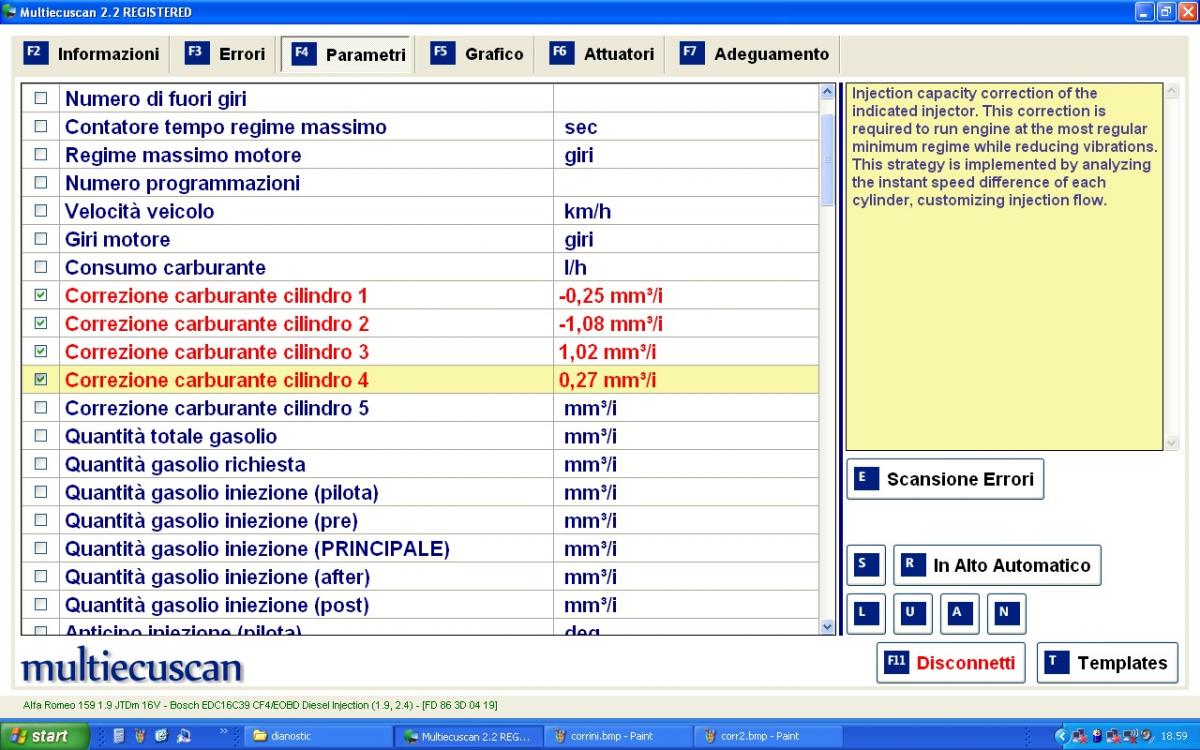Uncheck Correzione carburante cilindro 1

(41, 295)
